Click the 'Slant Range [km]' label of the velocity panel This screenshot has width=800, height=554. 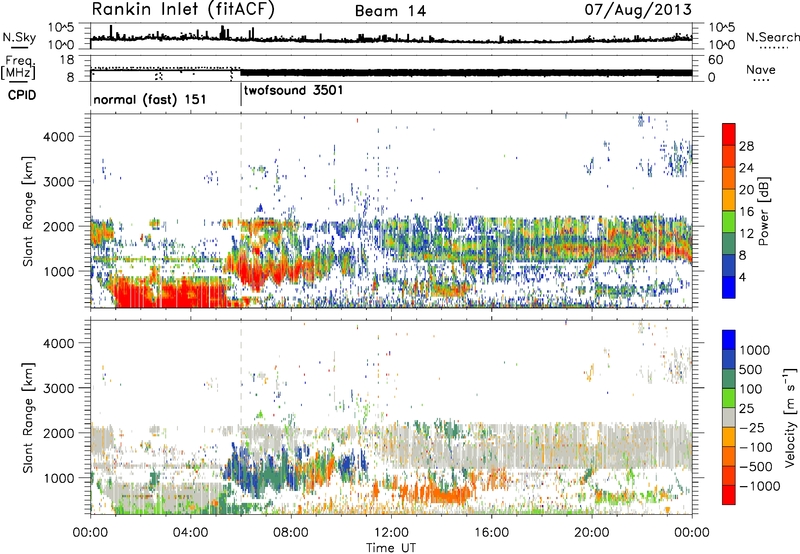28,417
